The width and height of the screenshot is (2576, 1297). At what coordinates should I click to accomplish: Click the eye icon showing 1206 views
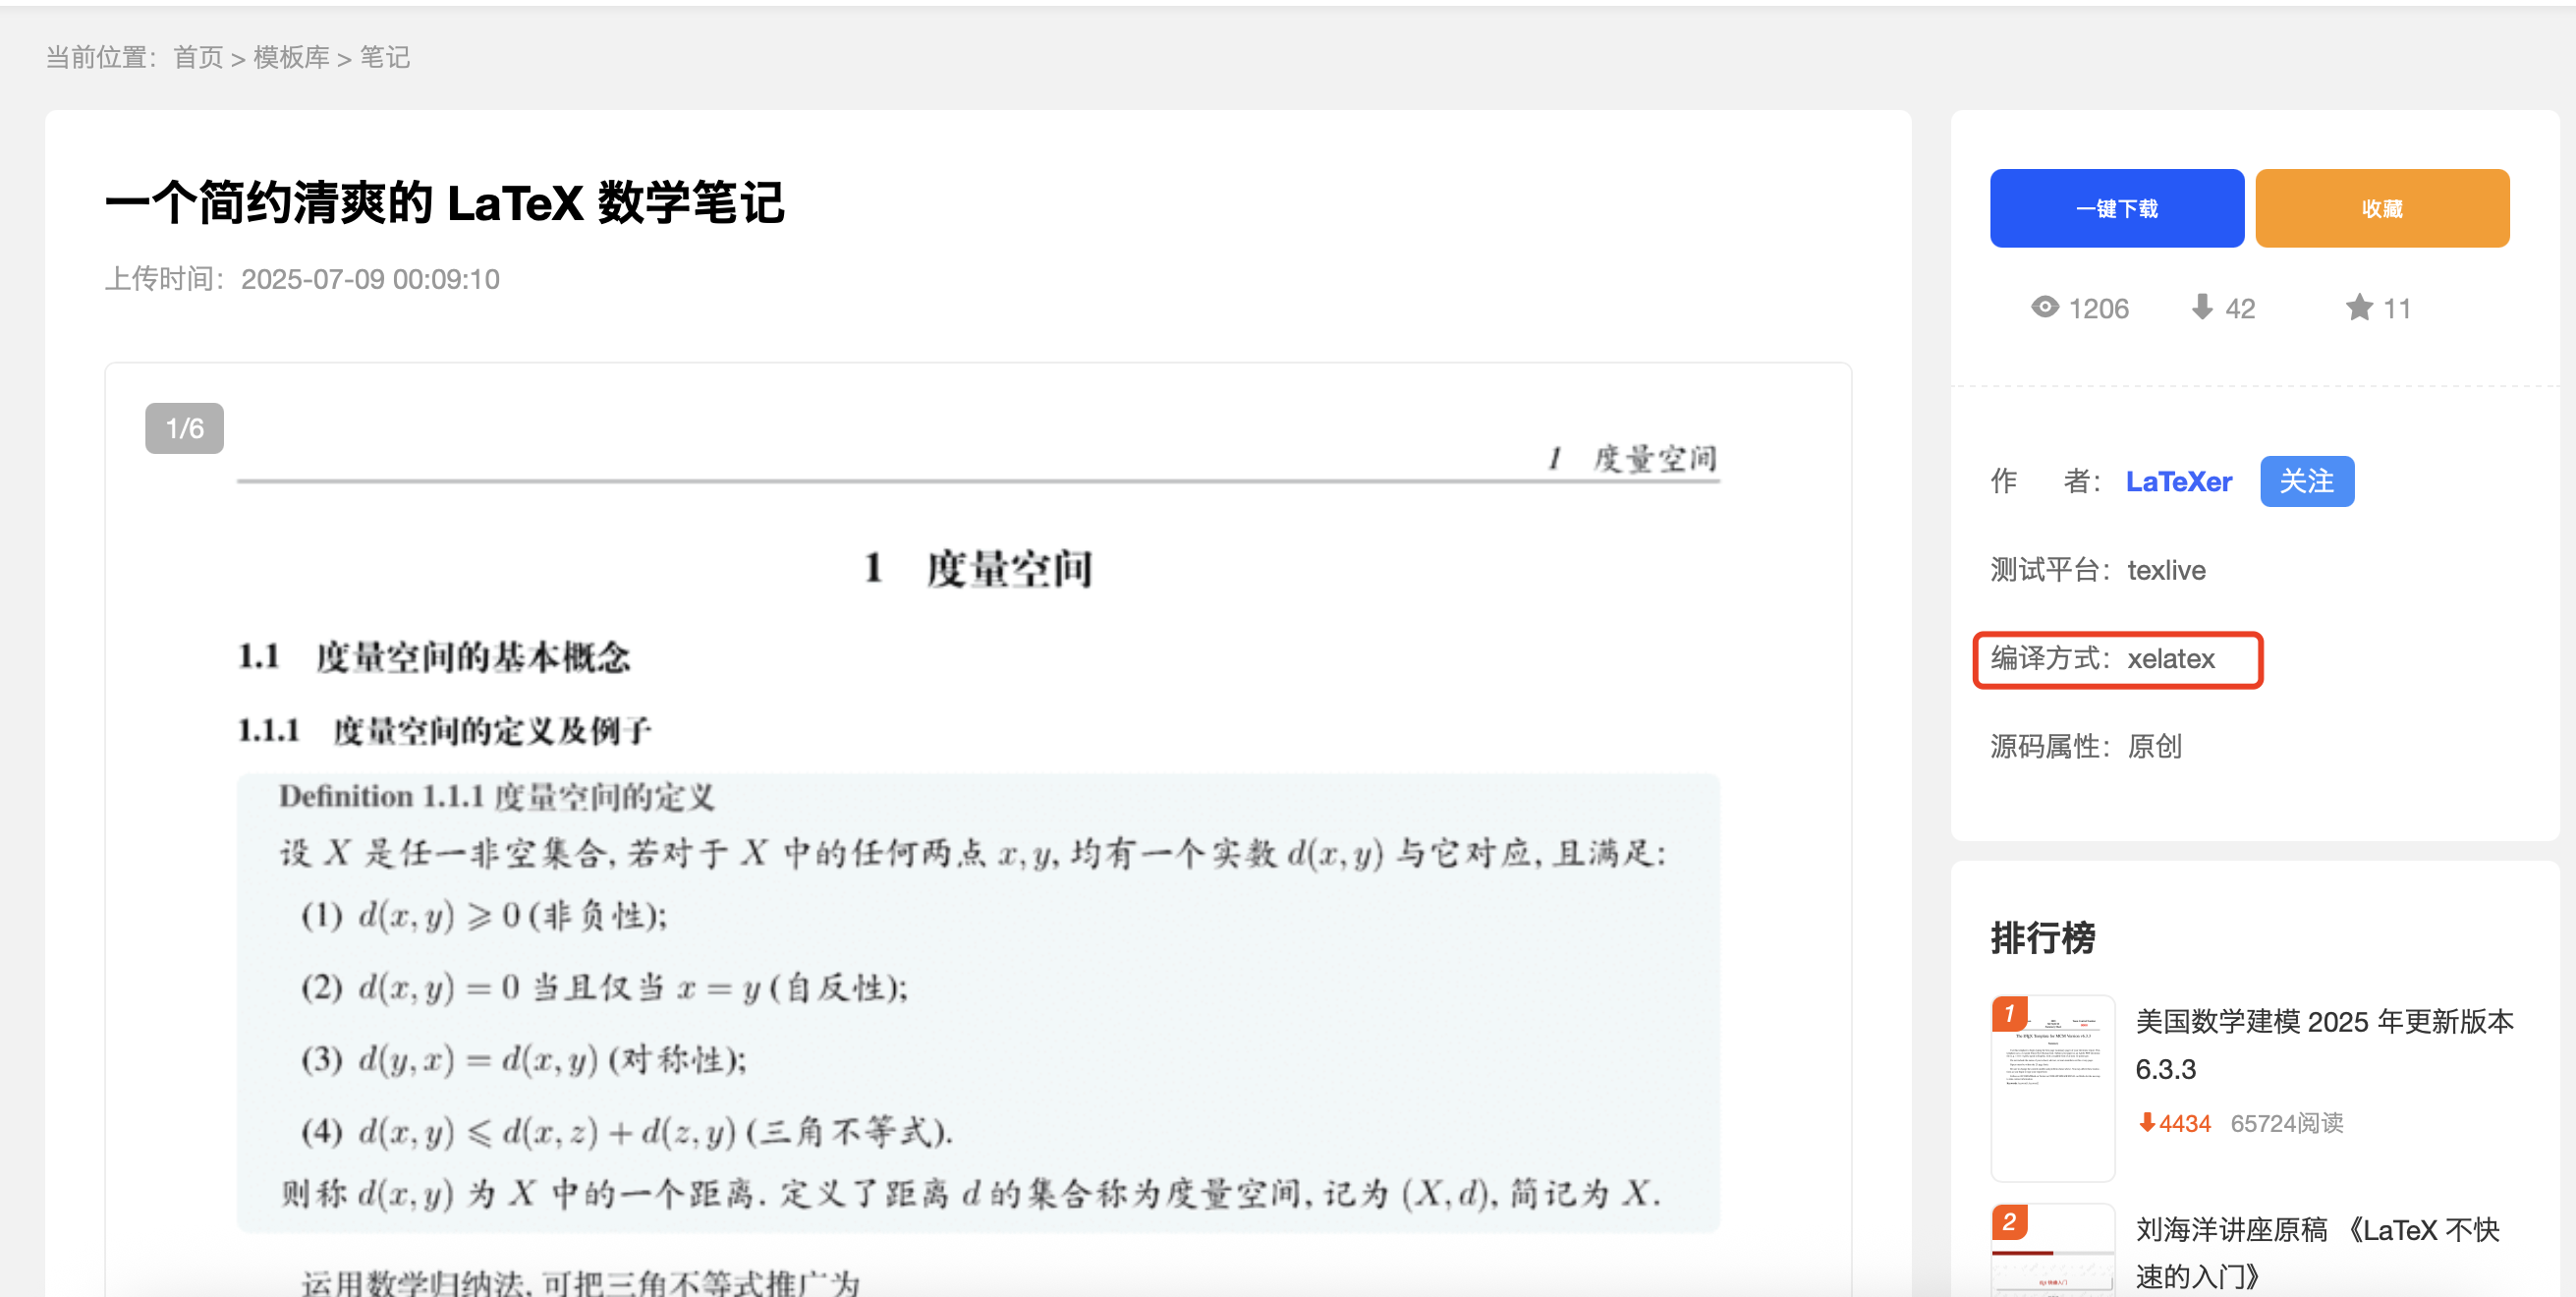(2045, 308)
